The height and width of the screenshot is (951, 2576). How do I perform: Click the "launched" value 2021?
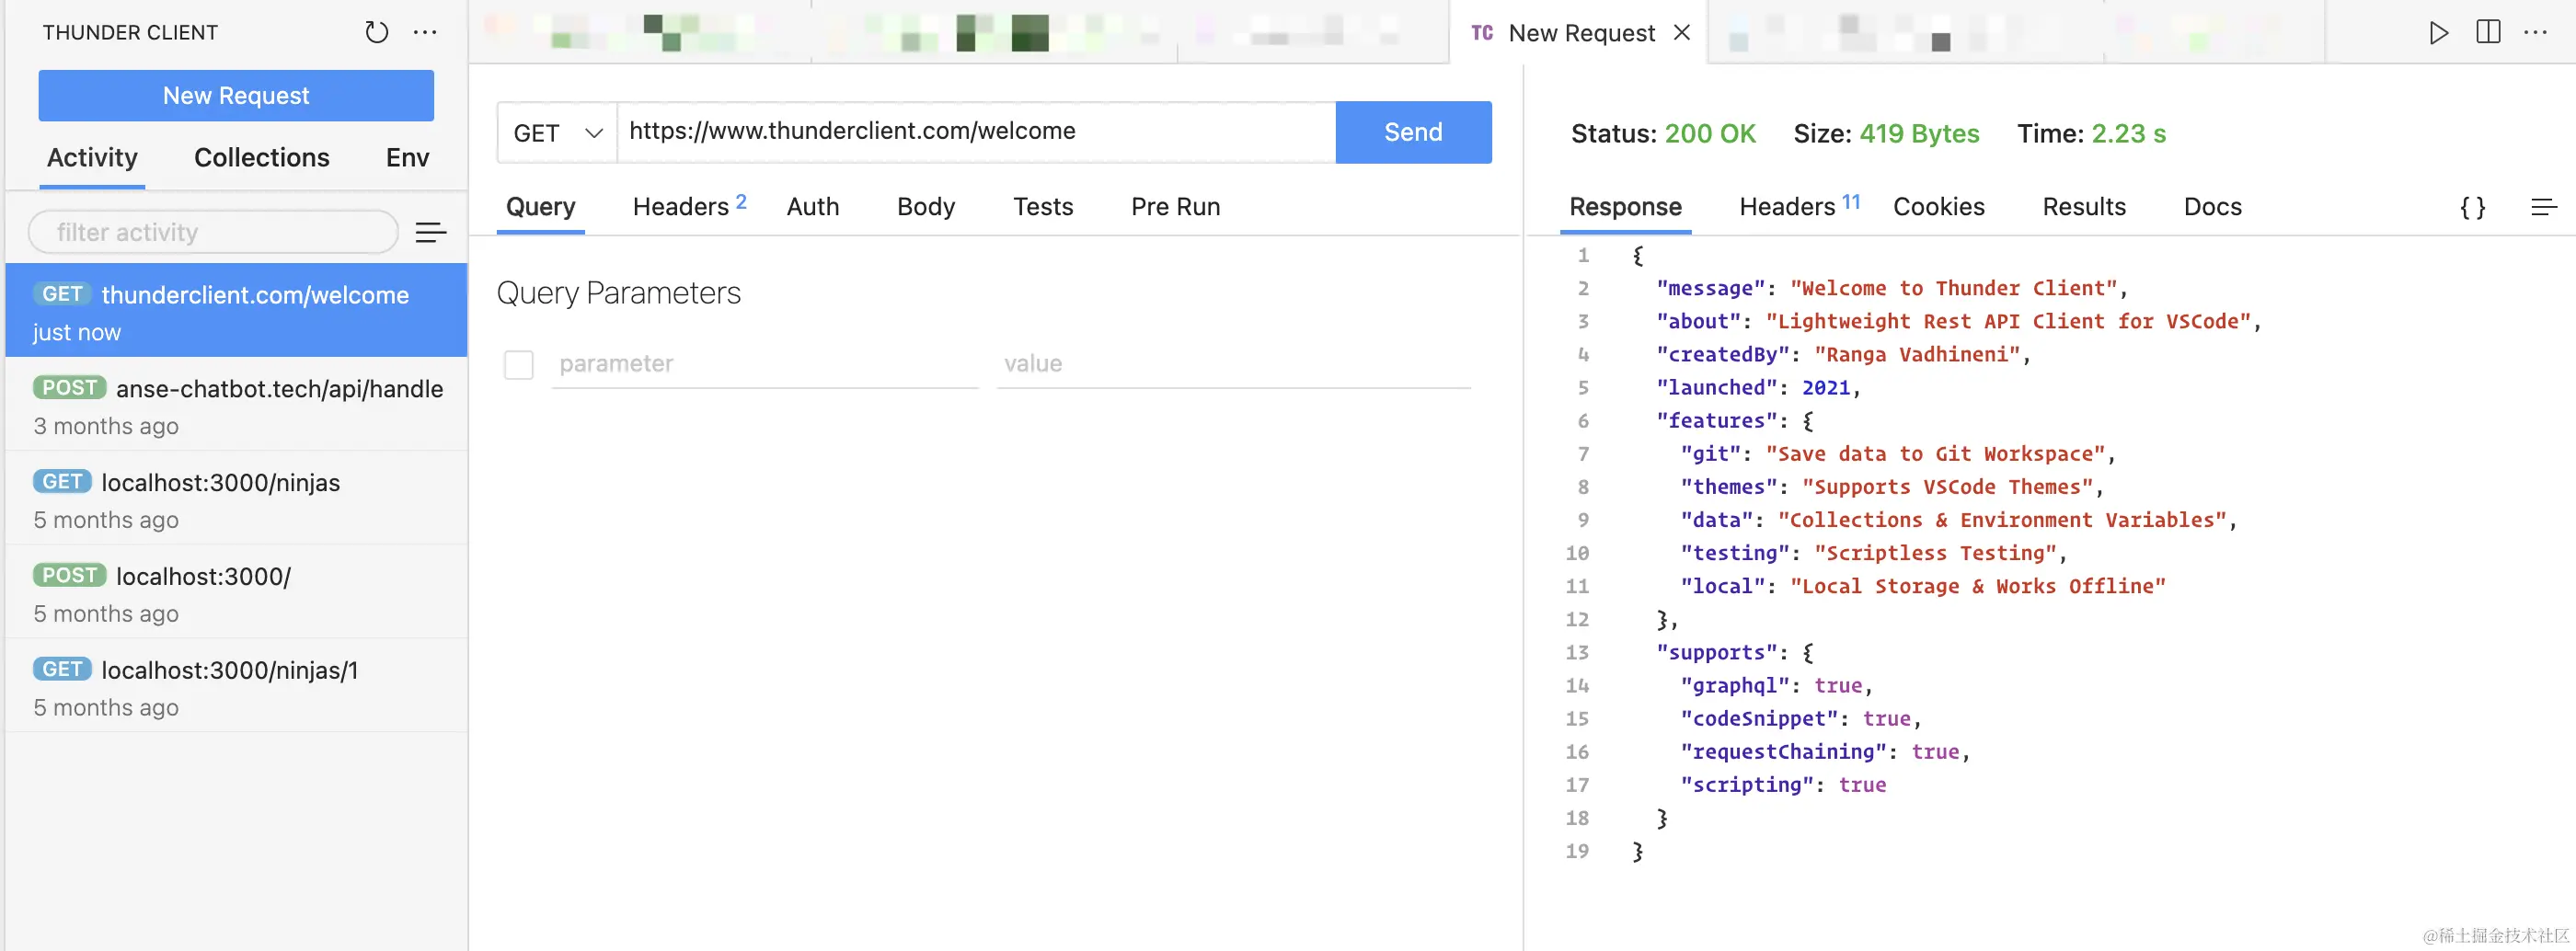coord(1825,387)
